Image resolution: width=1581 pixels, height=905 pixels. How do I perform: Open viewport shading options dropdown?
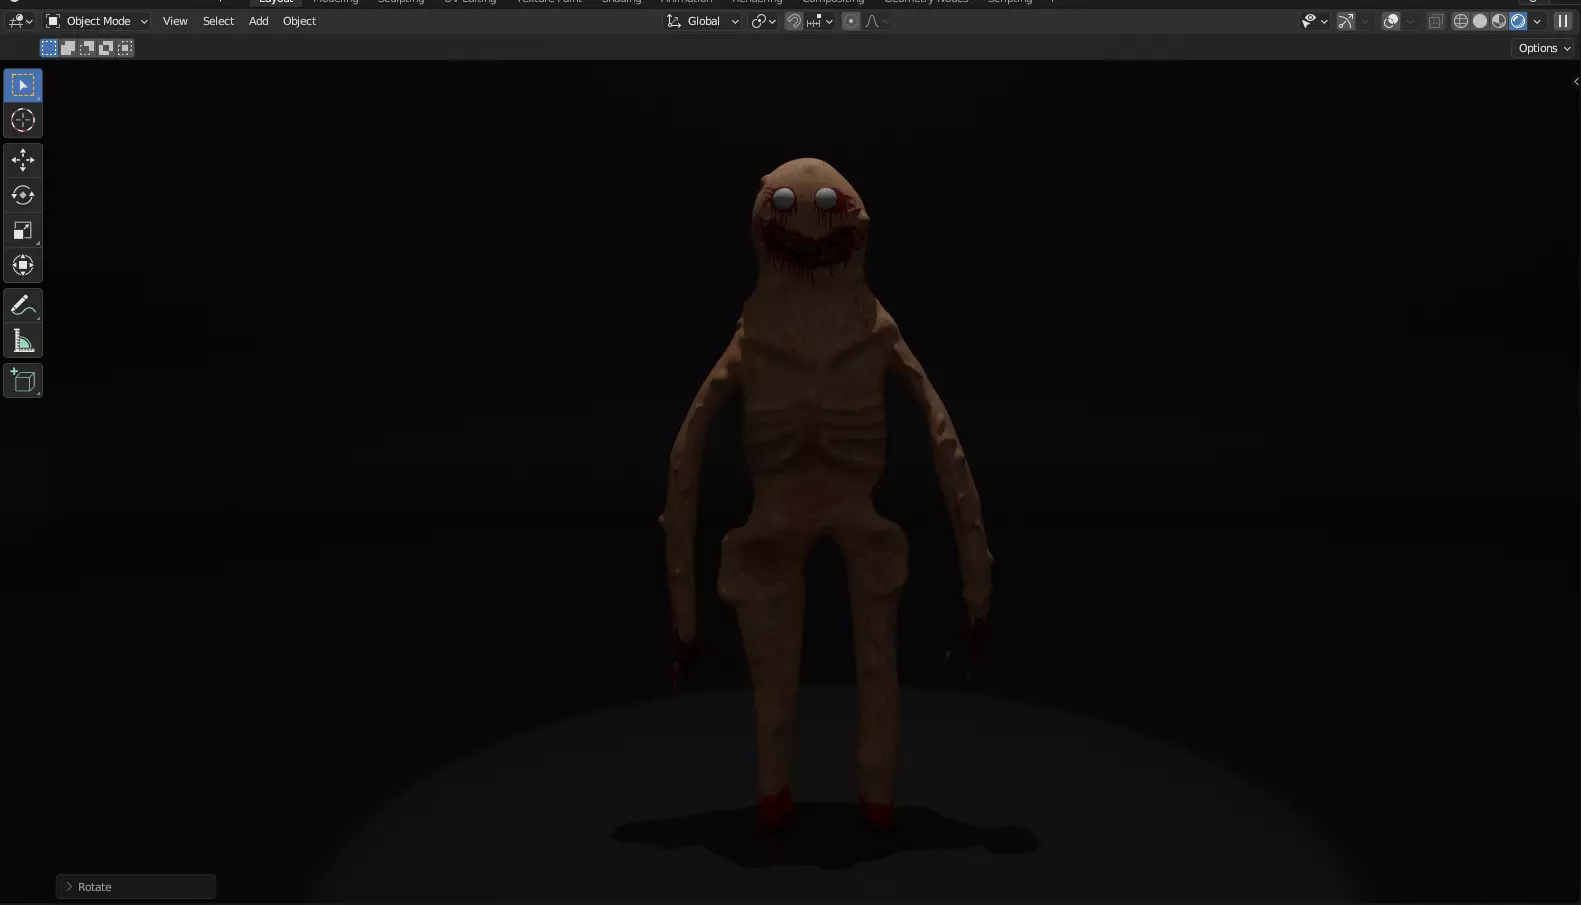[1537, 21]
